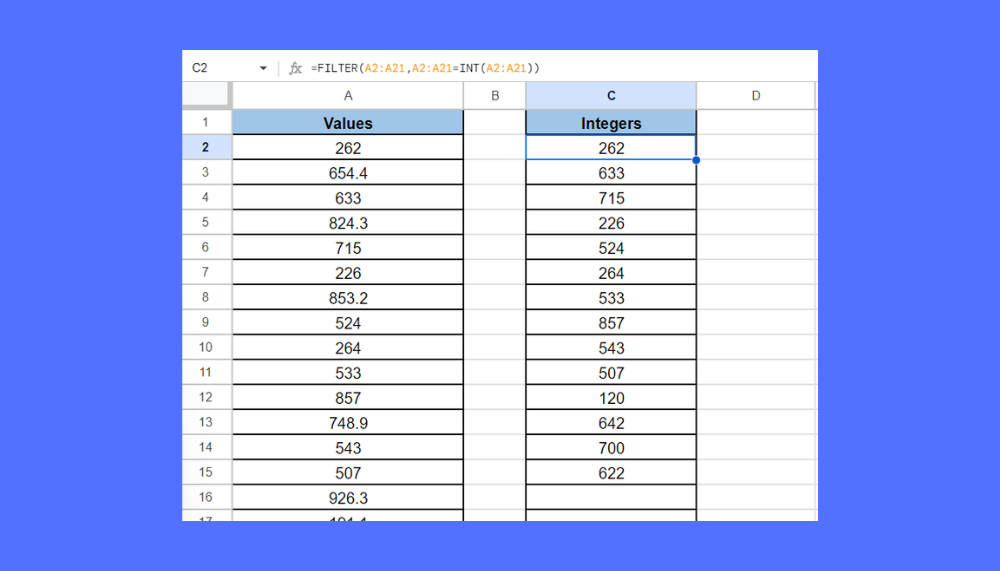Image resolution: width=1000 pixels, height=571 pixels.
Task: Select the row 16 header
Action: coord(206,498)
